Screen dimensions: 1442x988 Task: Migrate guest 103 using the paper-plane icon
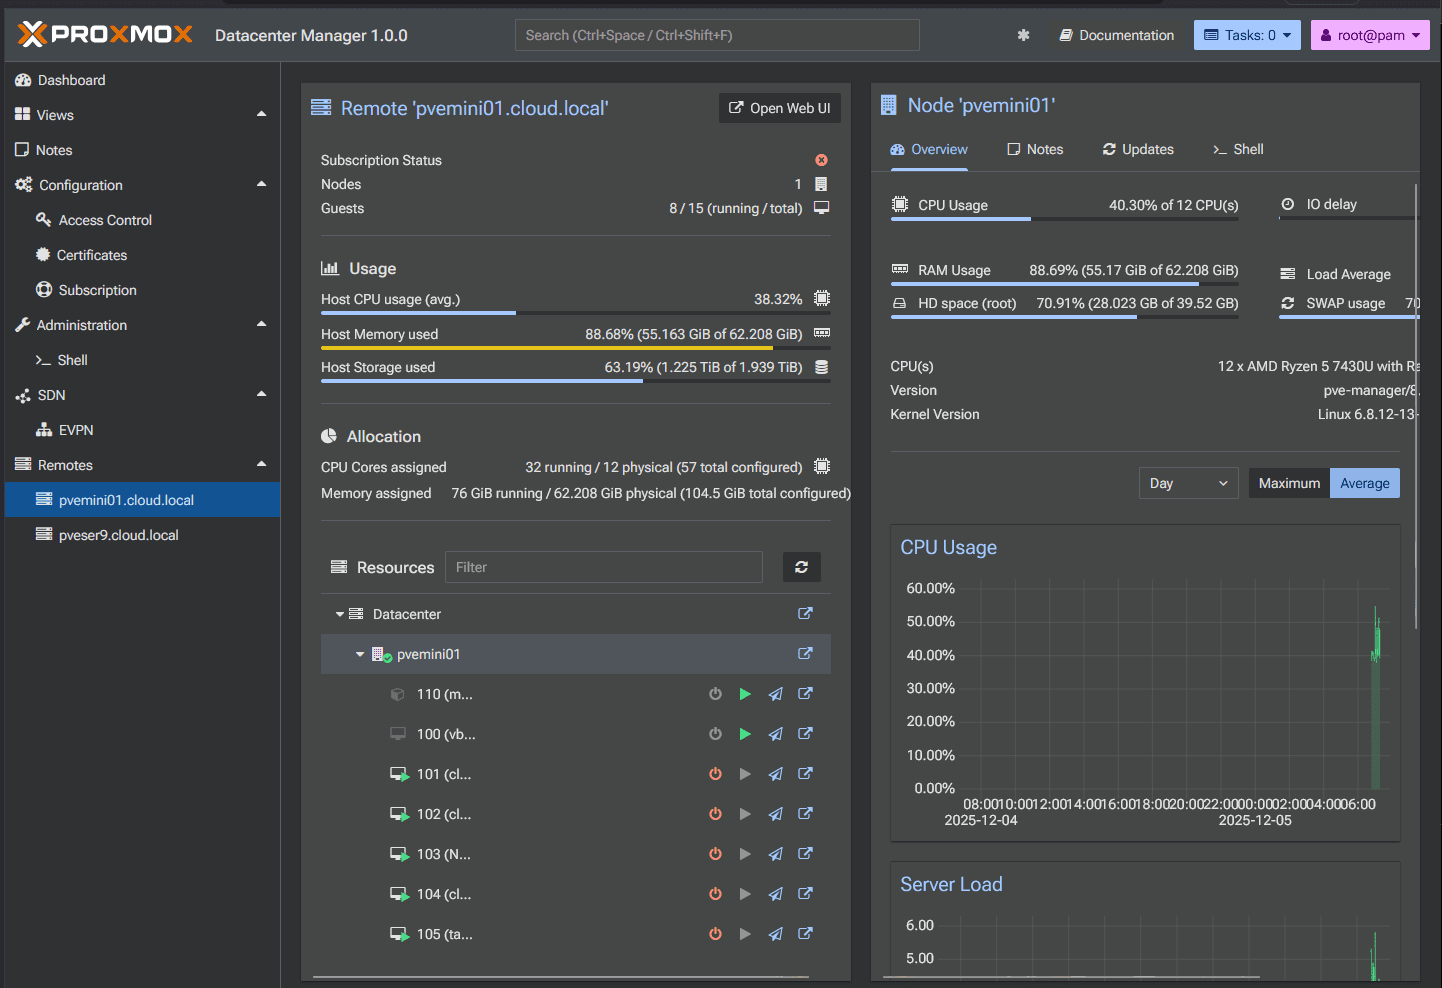(x=775, y=853)
